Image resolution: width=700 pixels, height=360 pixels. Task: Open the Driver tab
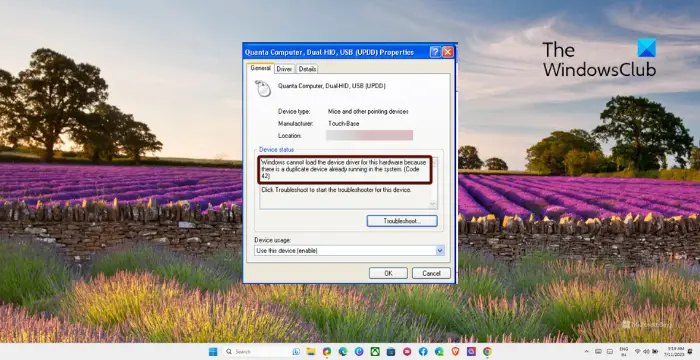coord(284,69)
